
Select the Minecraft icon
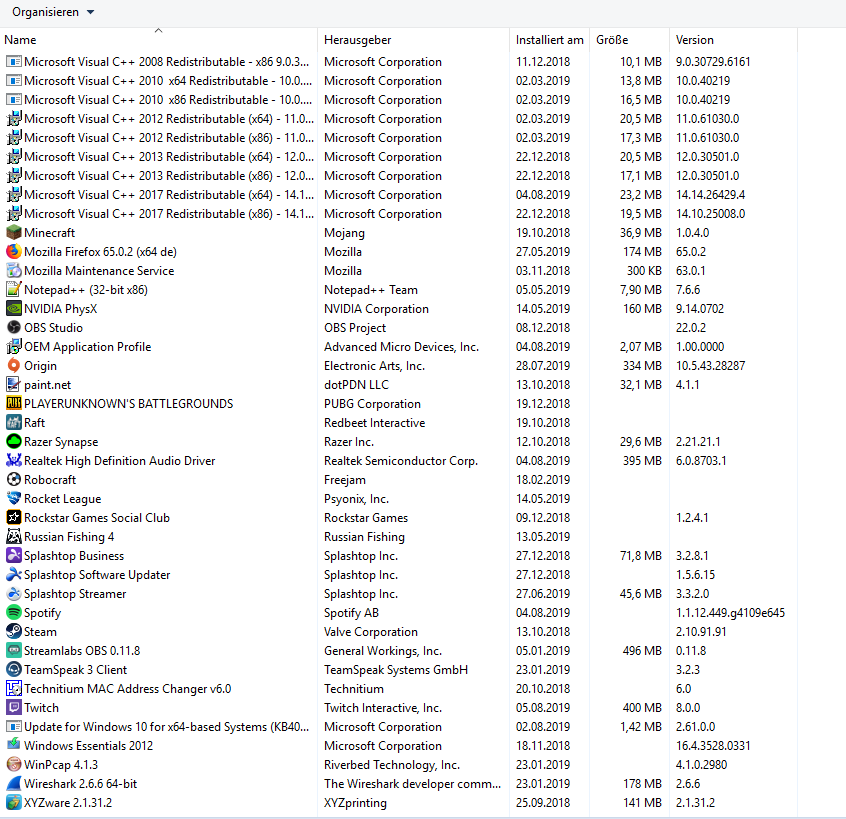tap(13, 233)
